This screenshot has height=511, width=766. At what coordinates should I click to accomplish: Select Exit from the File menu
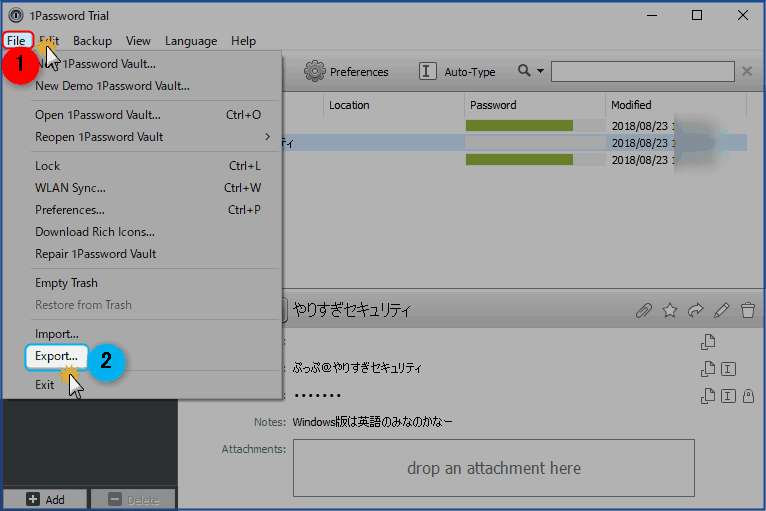pyautogui.click(x=155, y=385)
